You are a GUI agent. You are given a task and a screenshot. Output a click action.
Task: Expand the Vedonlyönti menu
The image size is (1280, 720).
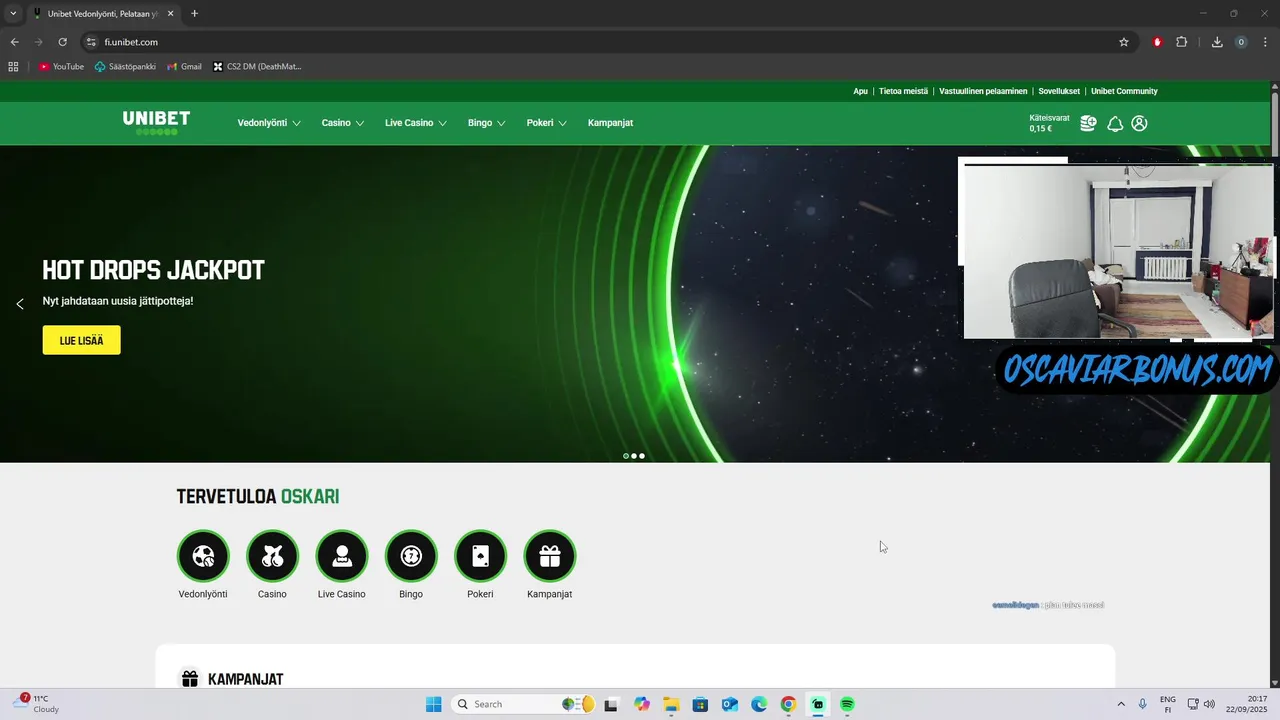tap(269, 123)
